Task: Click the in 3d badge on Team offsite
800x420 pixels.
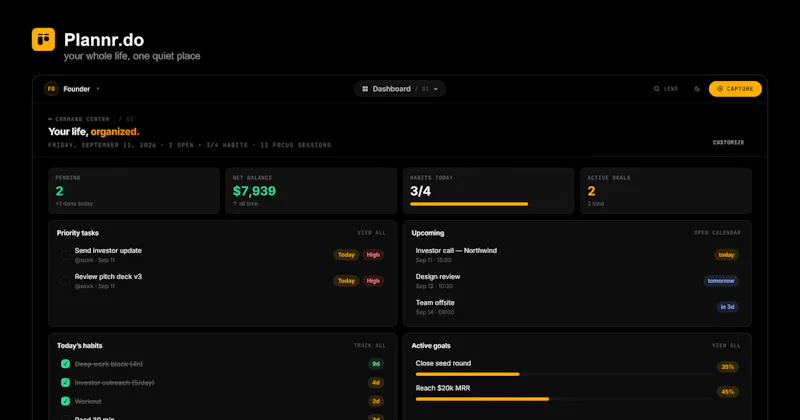Action: 727,307
